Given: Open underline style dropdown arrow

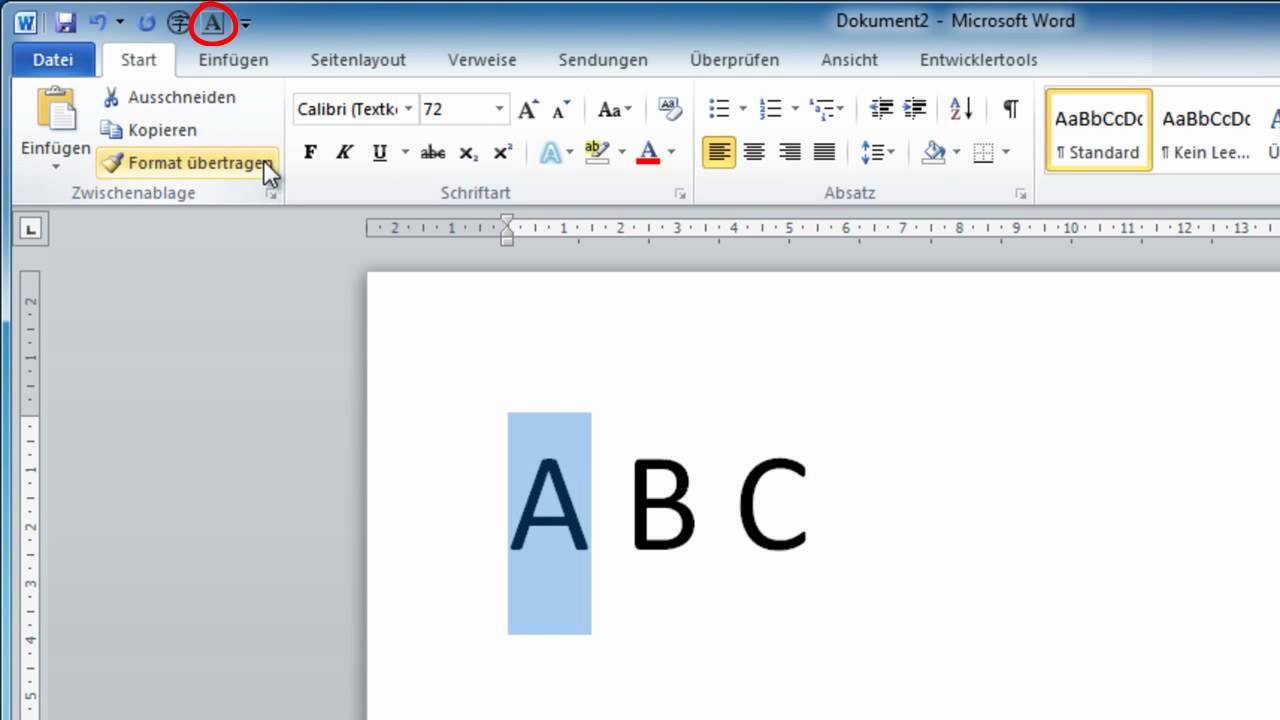Looking at the screenshot, I should tap(405, 152).
